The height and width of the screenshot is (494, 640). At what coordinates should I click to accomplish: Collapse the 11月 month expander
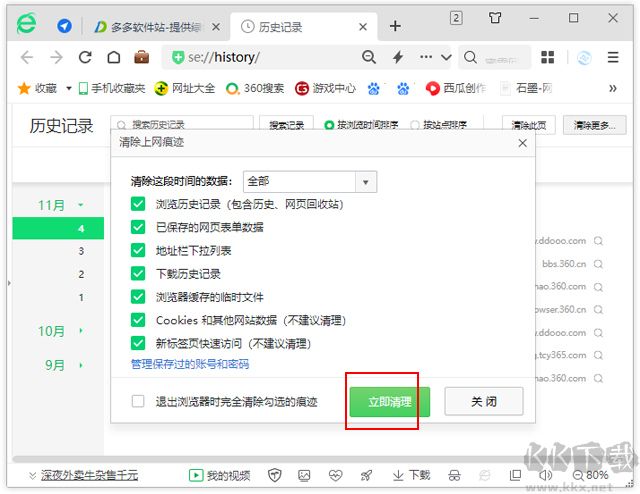pyautogui.click(x=81, y=205)
